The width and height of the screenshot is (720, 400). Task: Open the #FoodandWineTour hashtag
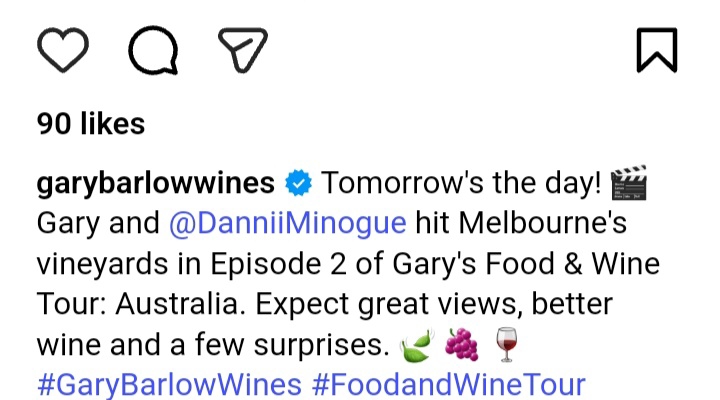click(x=449, y=384)
